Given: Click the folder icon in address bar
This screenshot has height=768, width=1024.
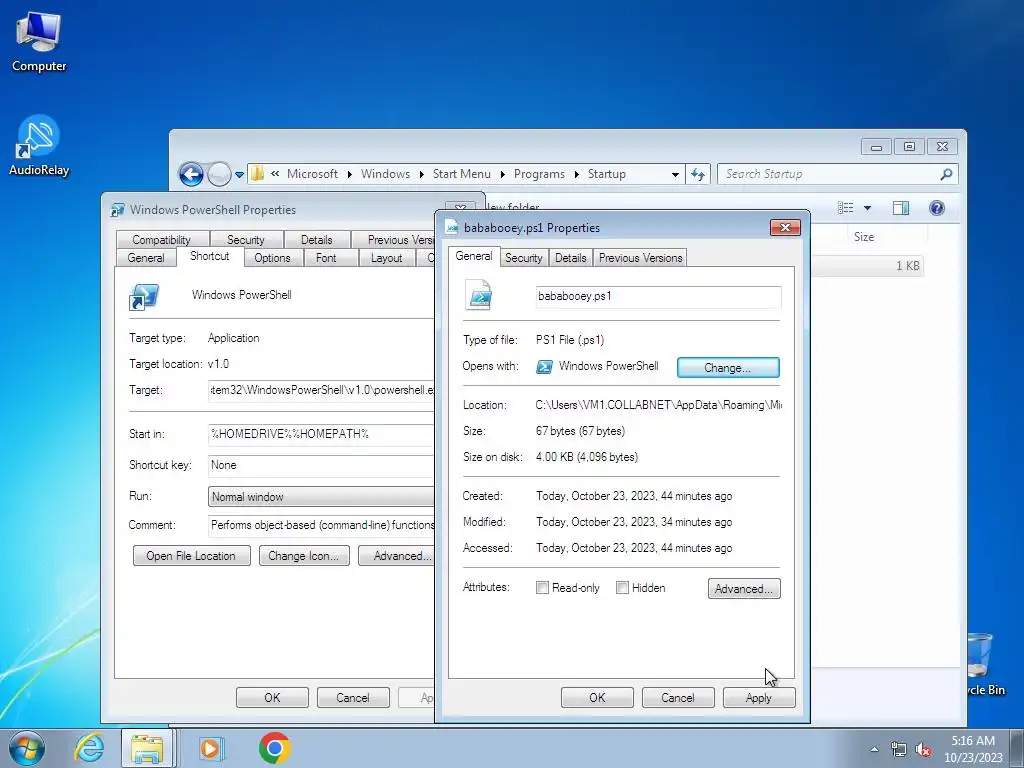Looking at the screenshot, I should [x=258, y=174].
